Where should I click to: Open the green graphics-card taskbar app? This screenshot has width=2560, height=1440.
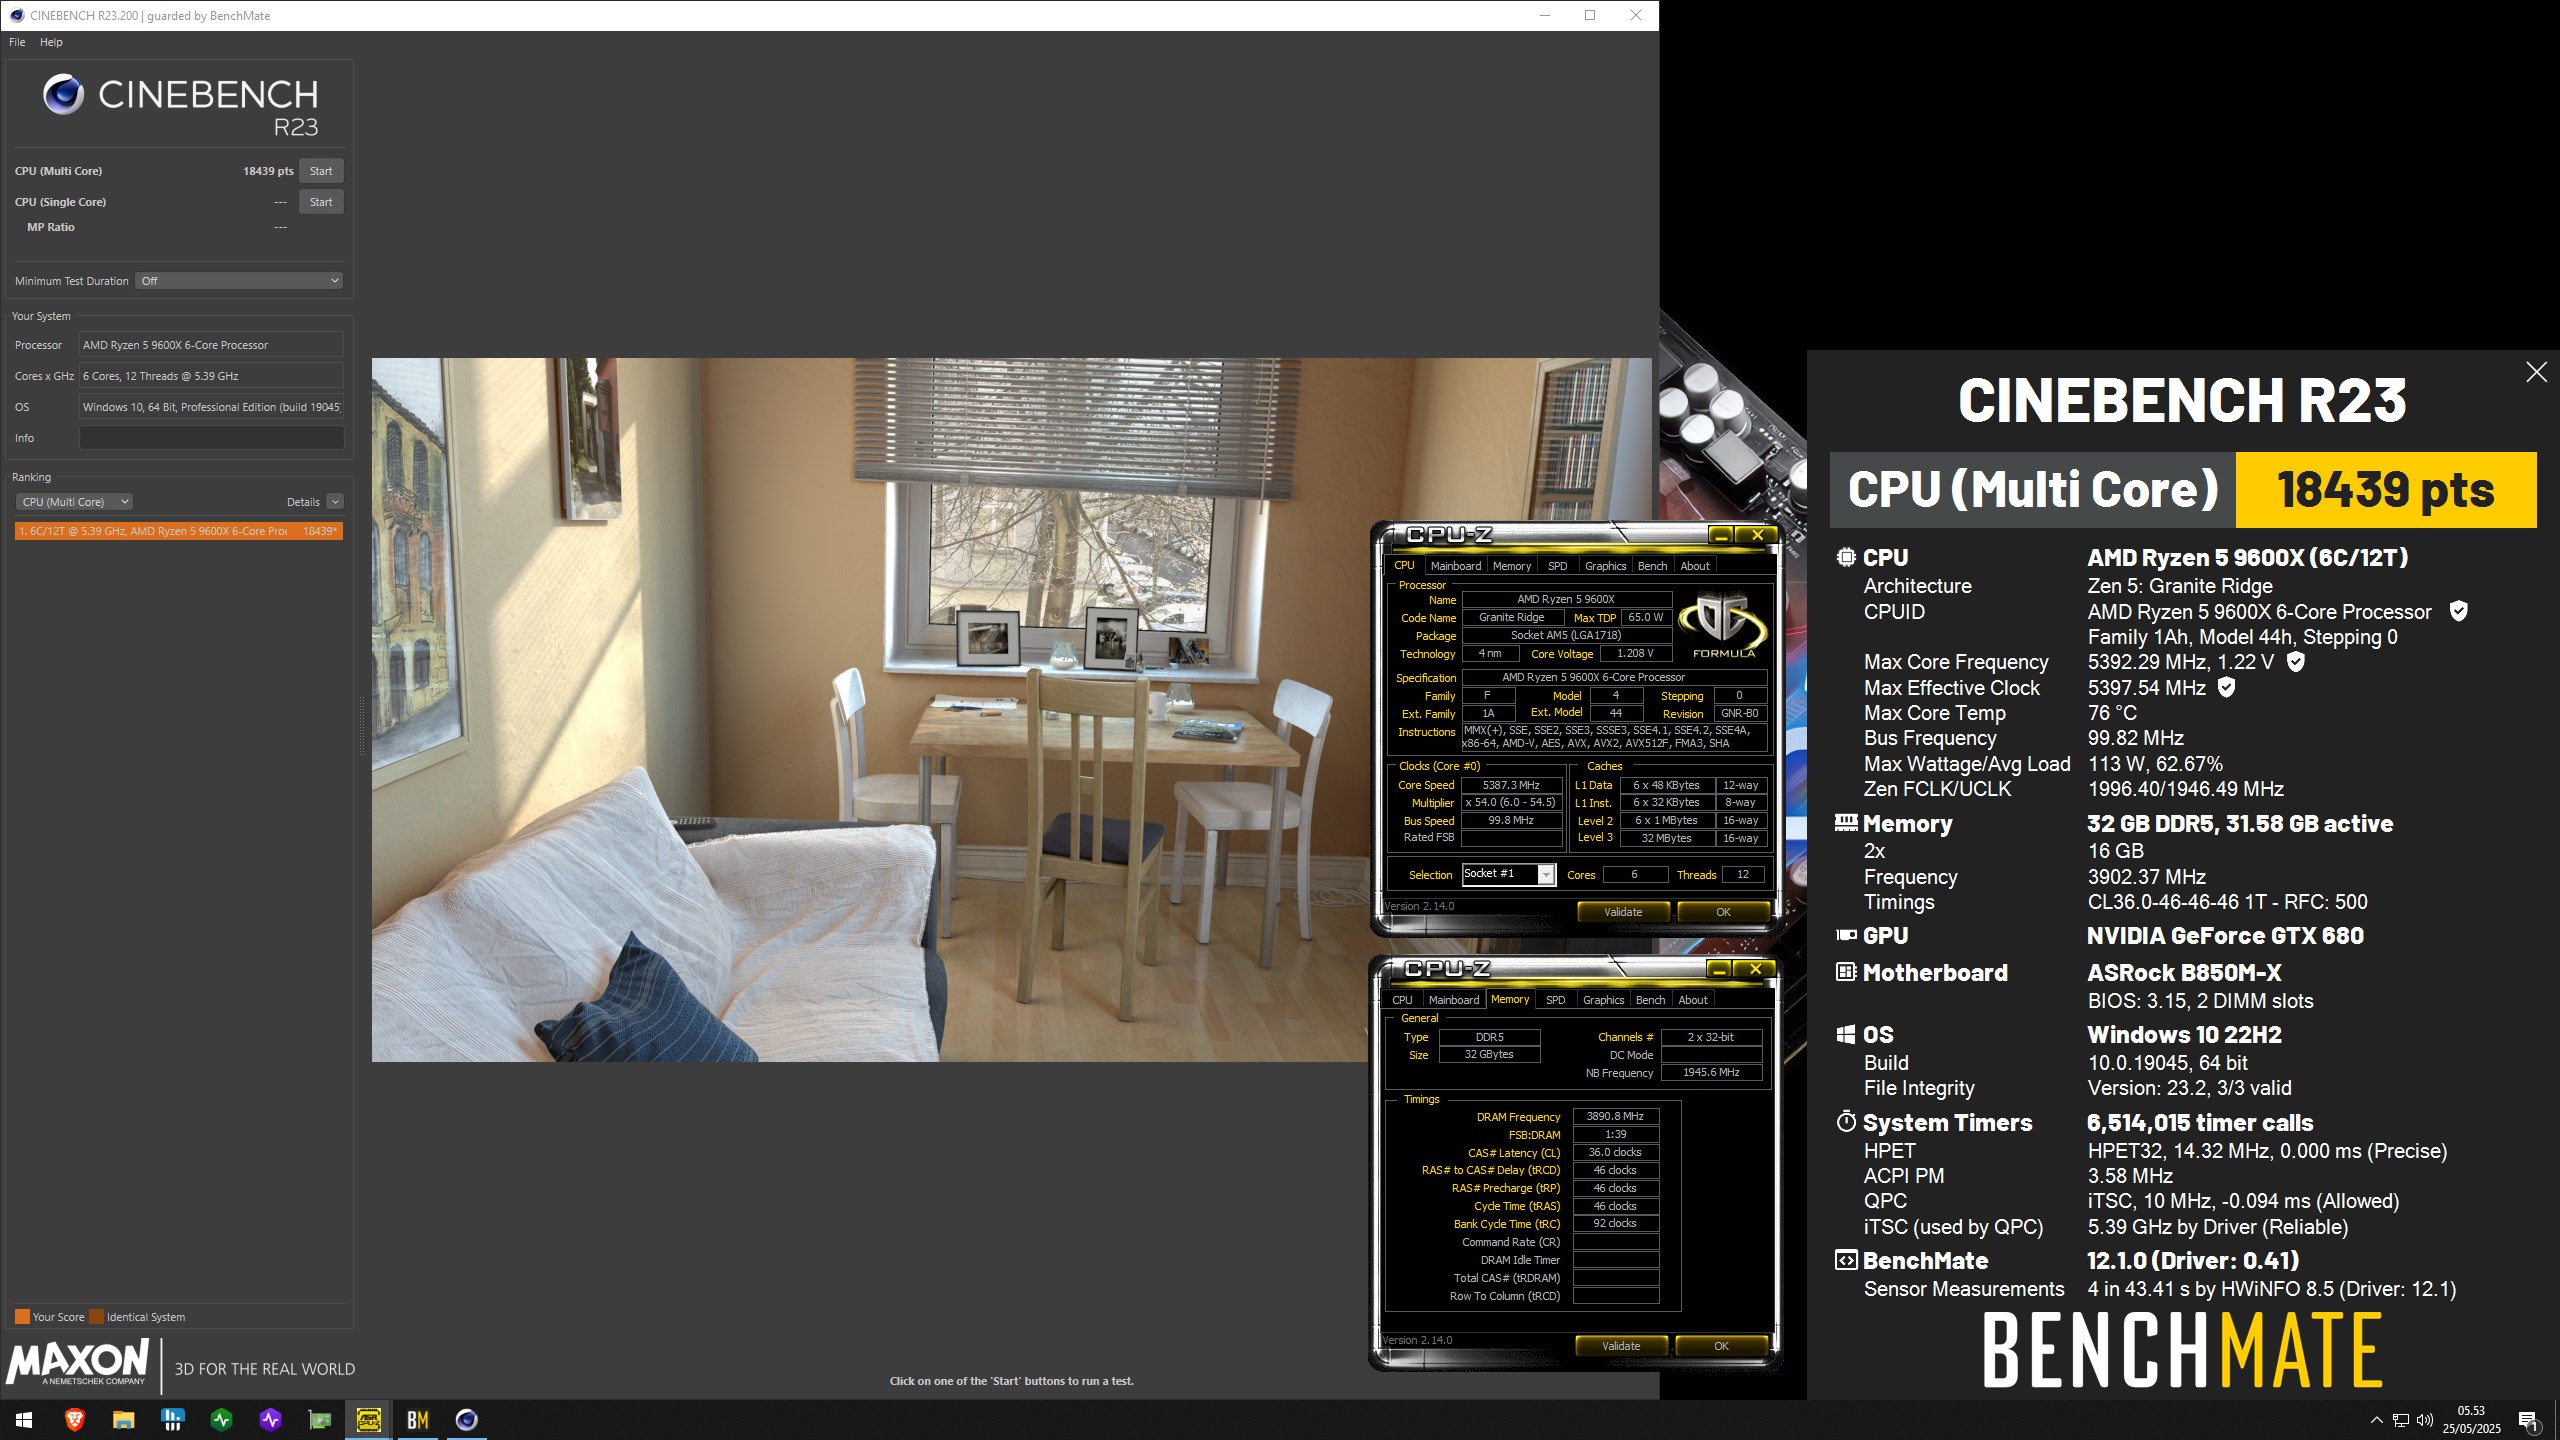click(x=319, y=1420)
